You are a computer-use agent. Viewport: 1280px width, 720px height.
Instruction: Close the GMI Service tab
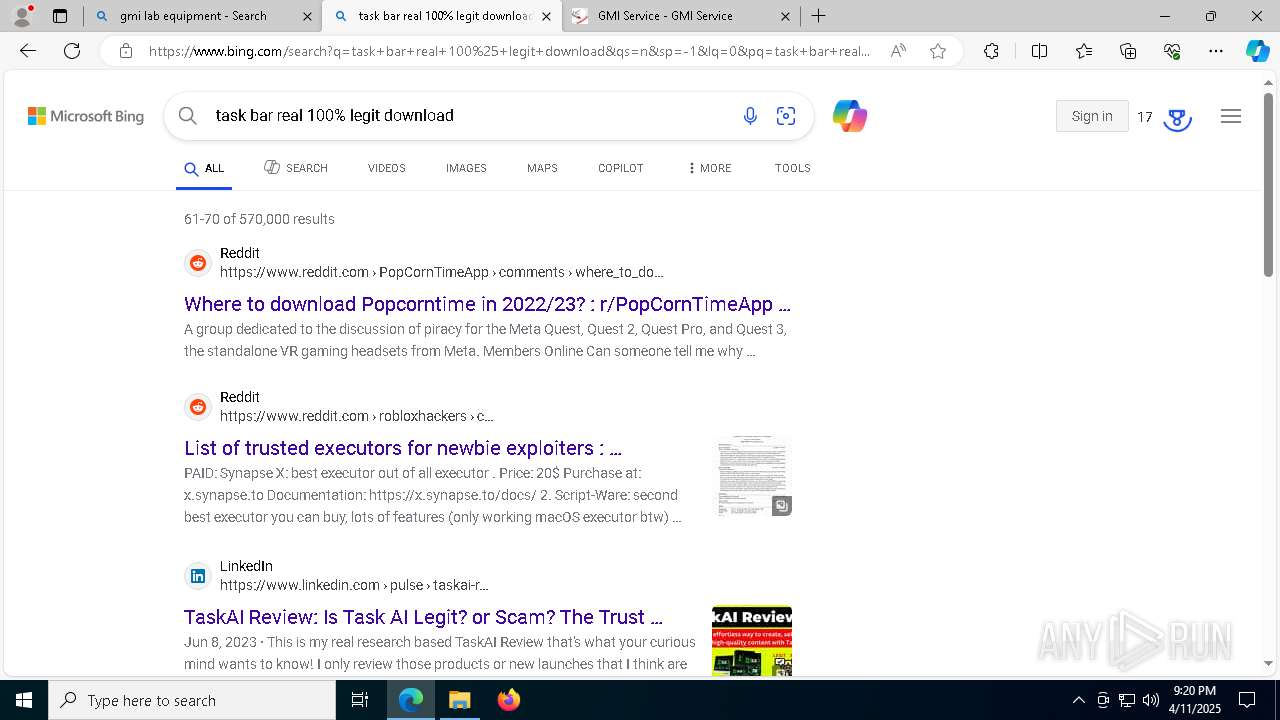(x=785, y=16)
